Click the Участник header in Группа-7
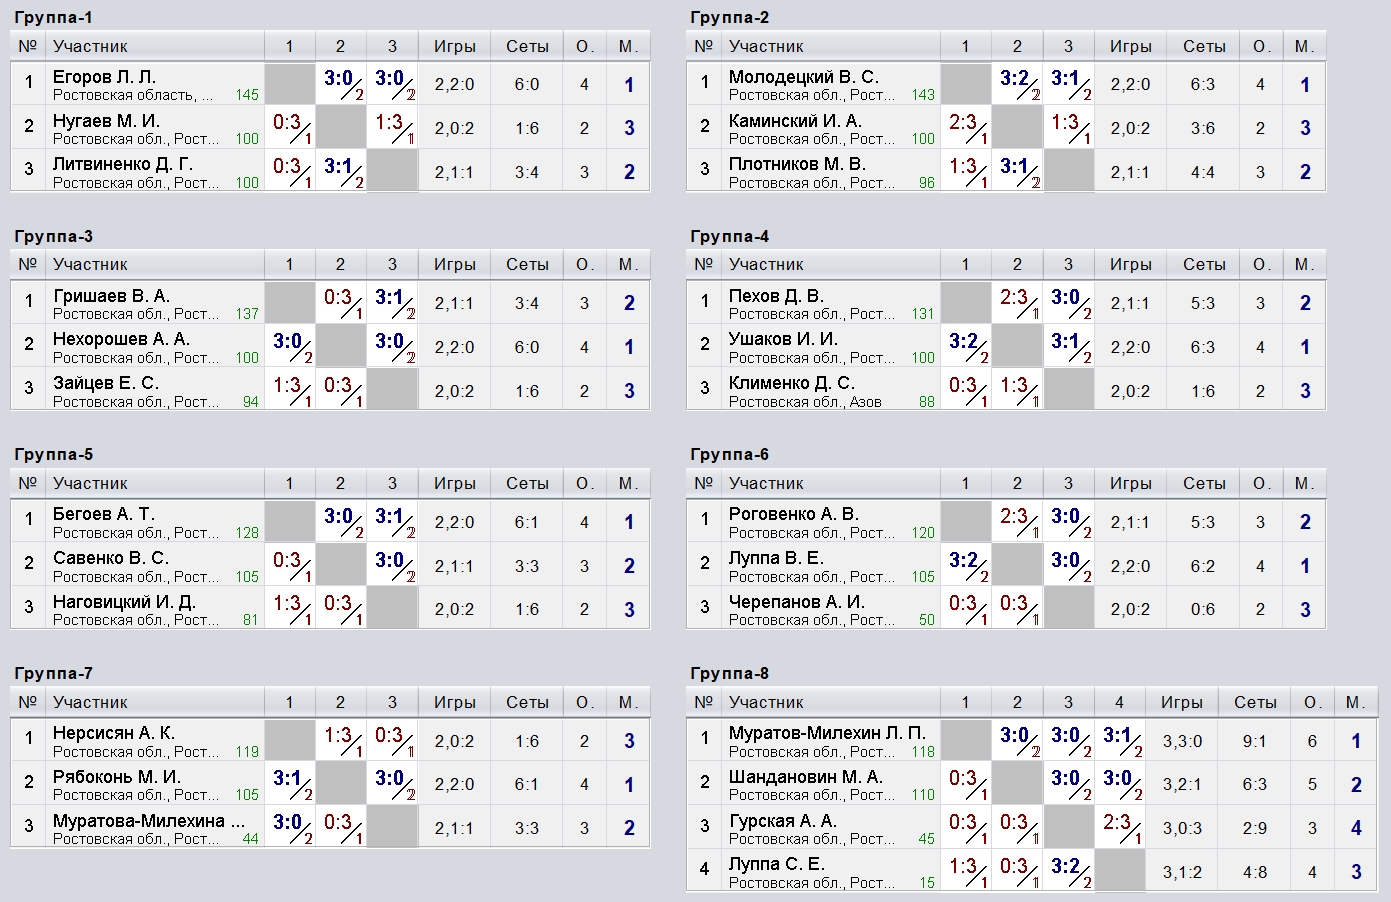This screenshot has width=1391, height=902. coord(90,702)
